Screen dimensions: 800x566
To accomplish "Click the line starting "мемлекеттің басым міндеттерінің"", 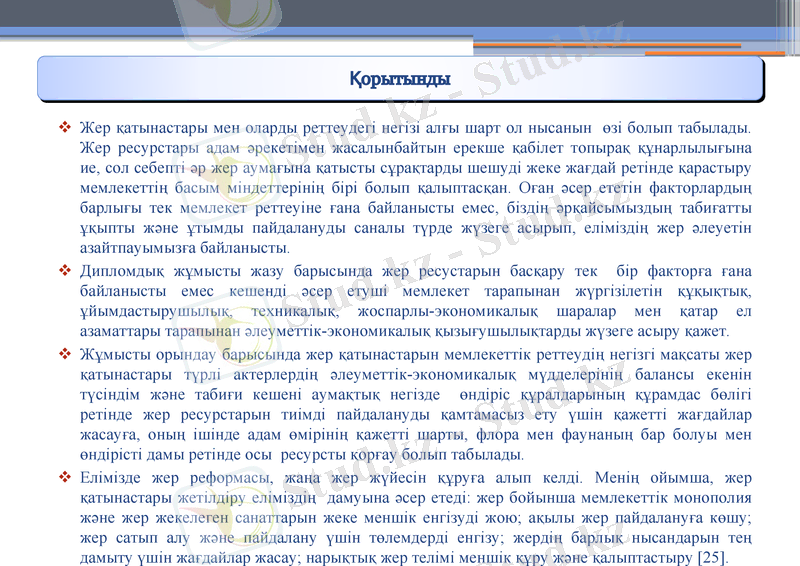I will 415,188.
